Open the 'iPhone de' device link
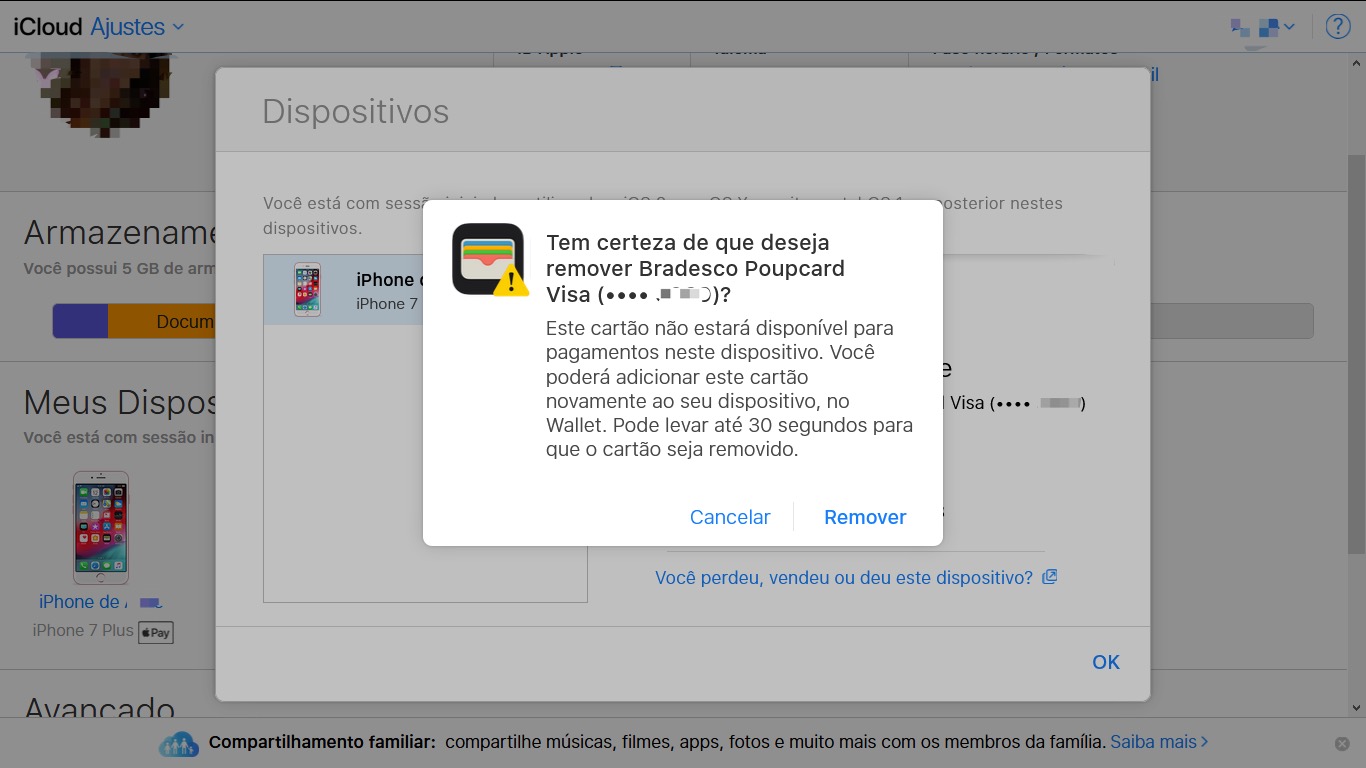This screenshot has width=1366, height=768. tap(100, 602)
